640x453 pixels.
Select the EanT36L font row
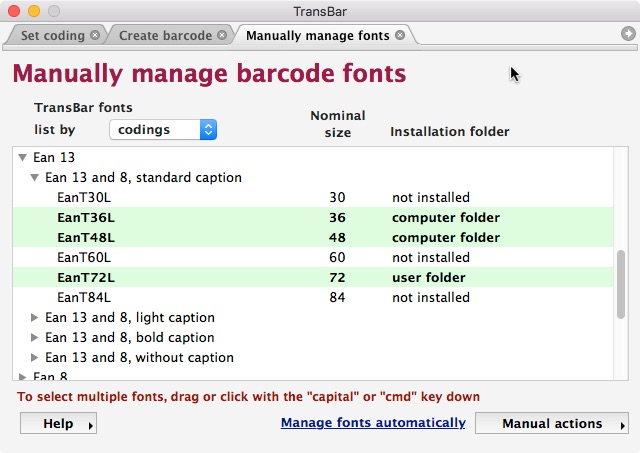pyautogui.click(x=313, y=217)
